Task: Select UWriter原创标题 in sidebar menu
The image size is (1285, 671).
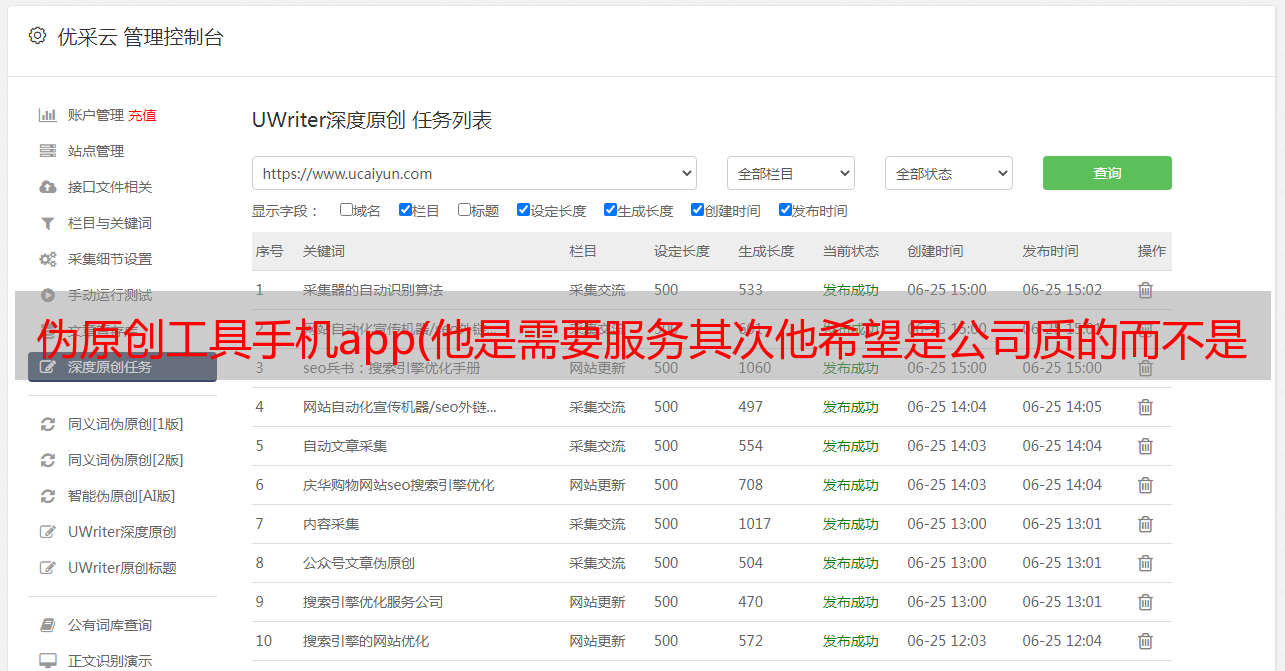Action: pos(122,568)
